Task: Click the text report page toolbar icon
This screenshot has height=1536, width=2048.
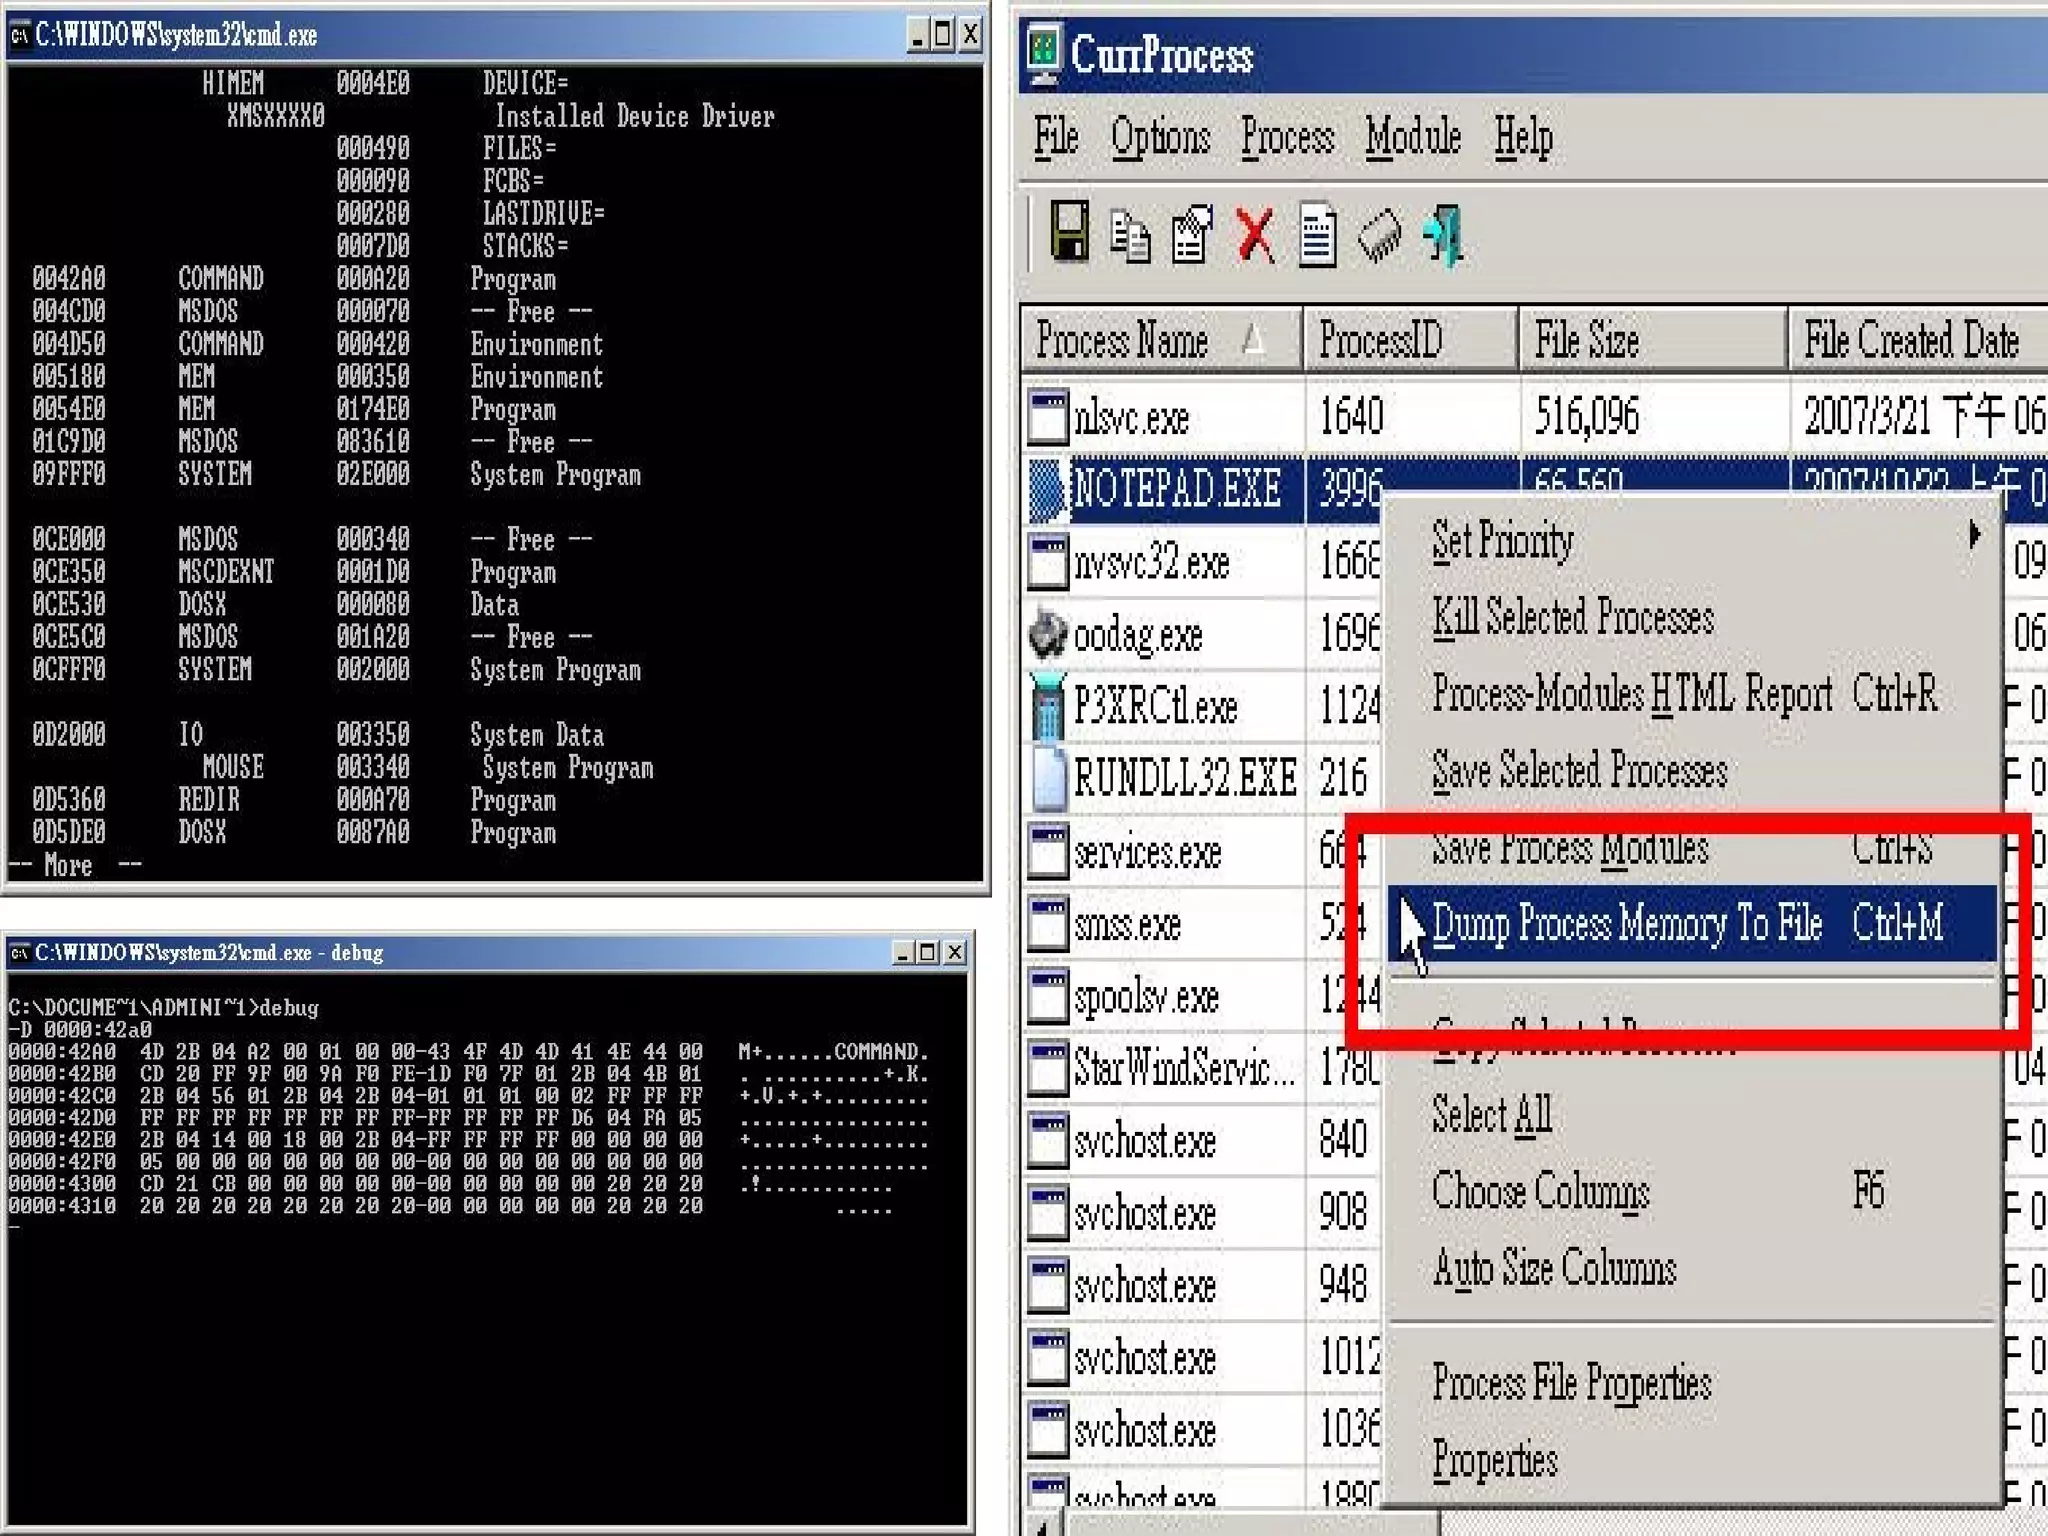Action: coord(1317,236)
